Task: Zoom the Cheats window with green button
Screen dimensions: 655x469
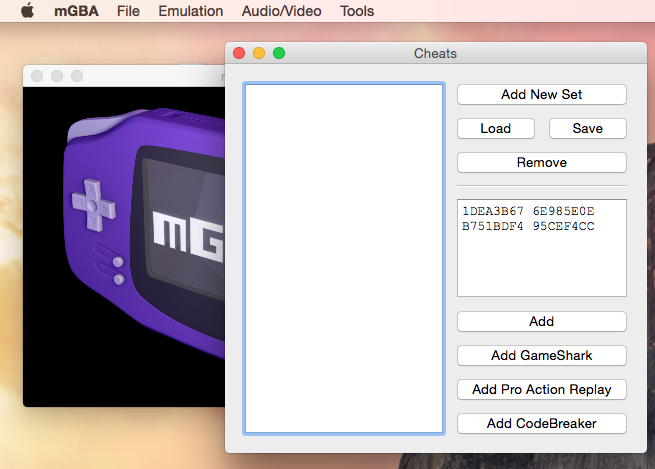Action: (x=279, y=53)
